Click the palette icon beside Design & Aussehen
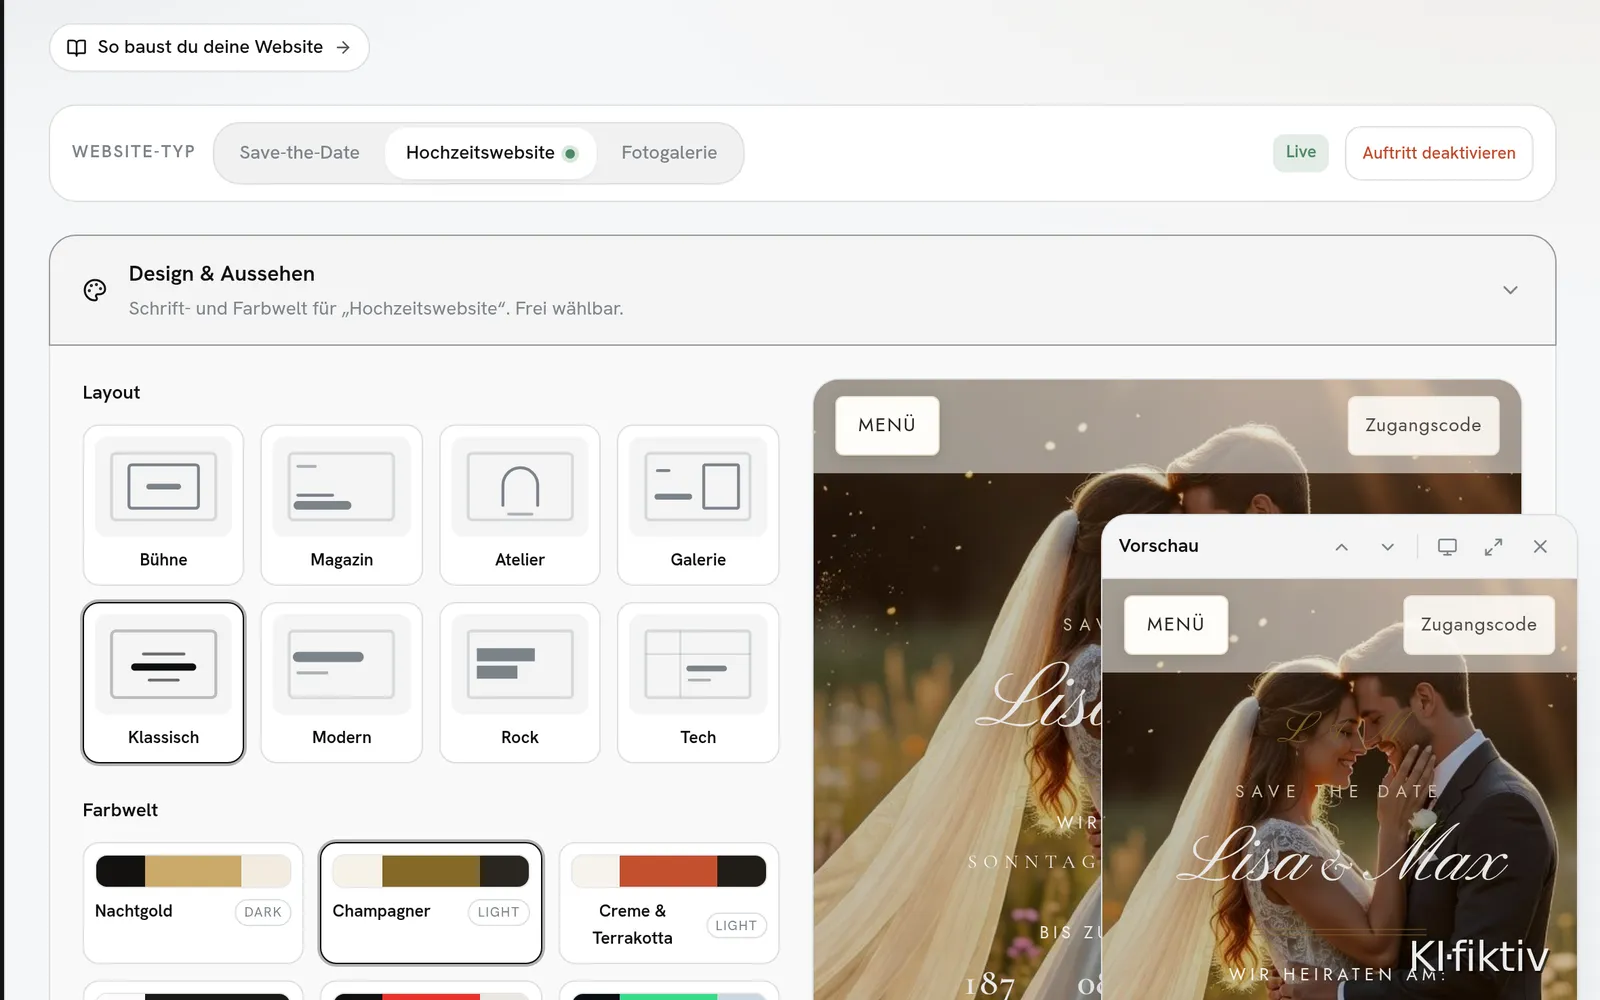1600x1000 pixels. pyautogui.click(x=95, y=290)
